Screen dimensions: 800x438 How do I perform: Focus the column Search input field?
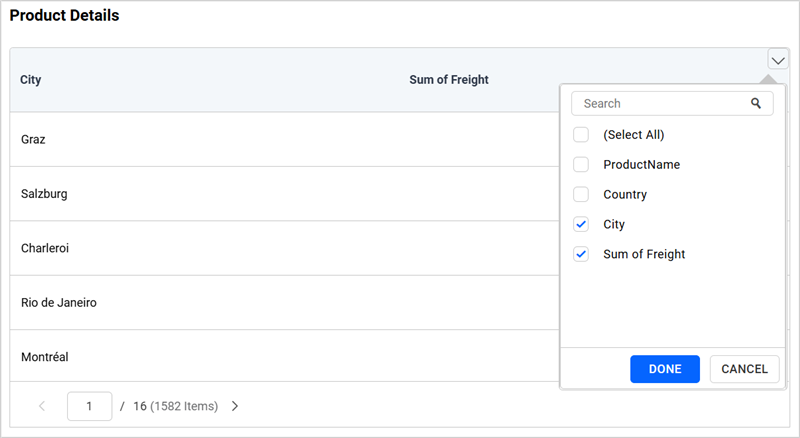coord(660,103)
